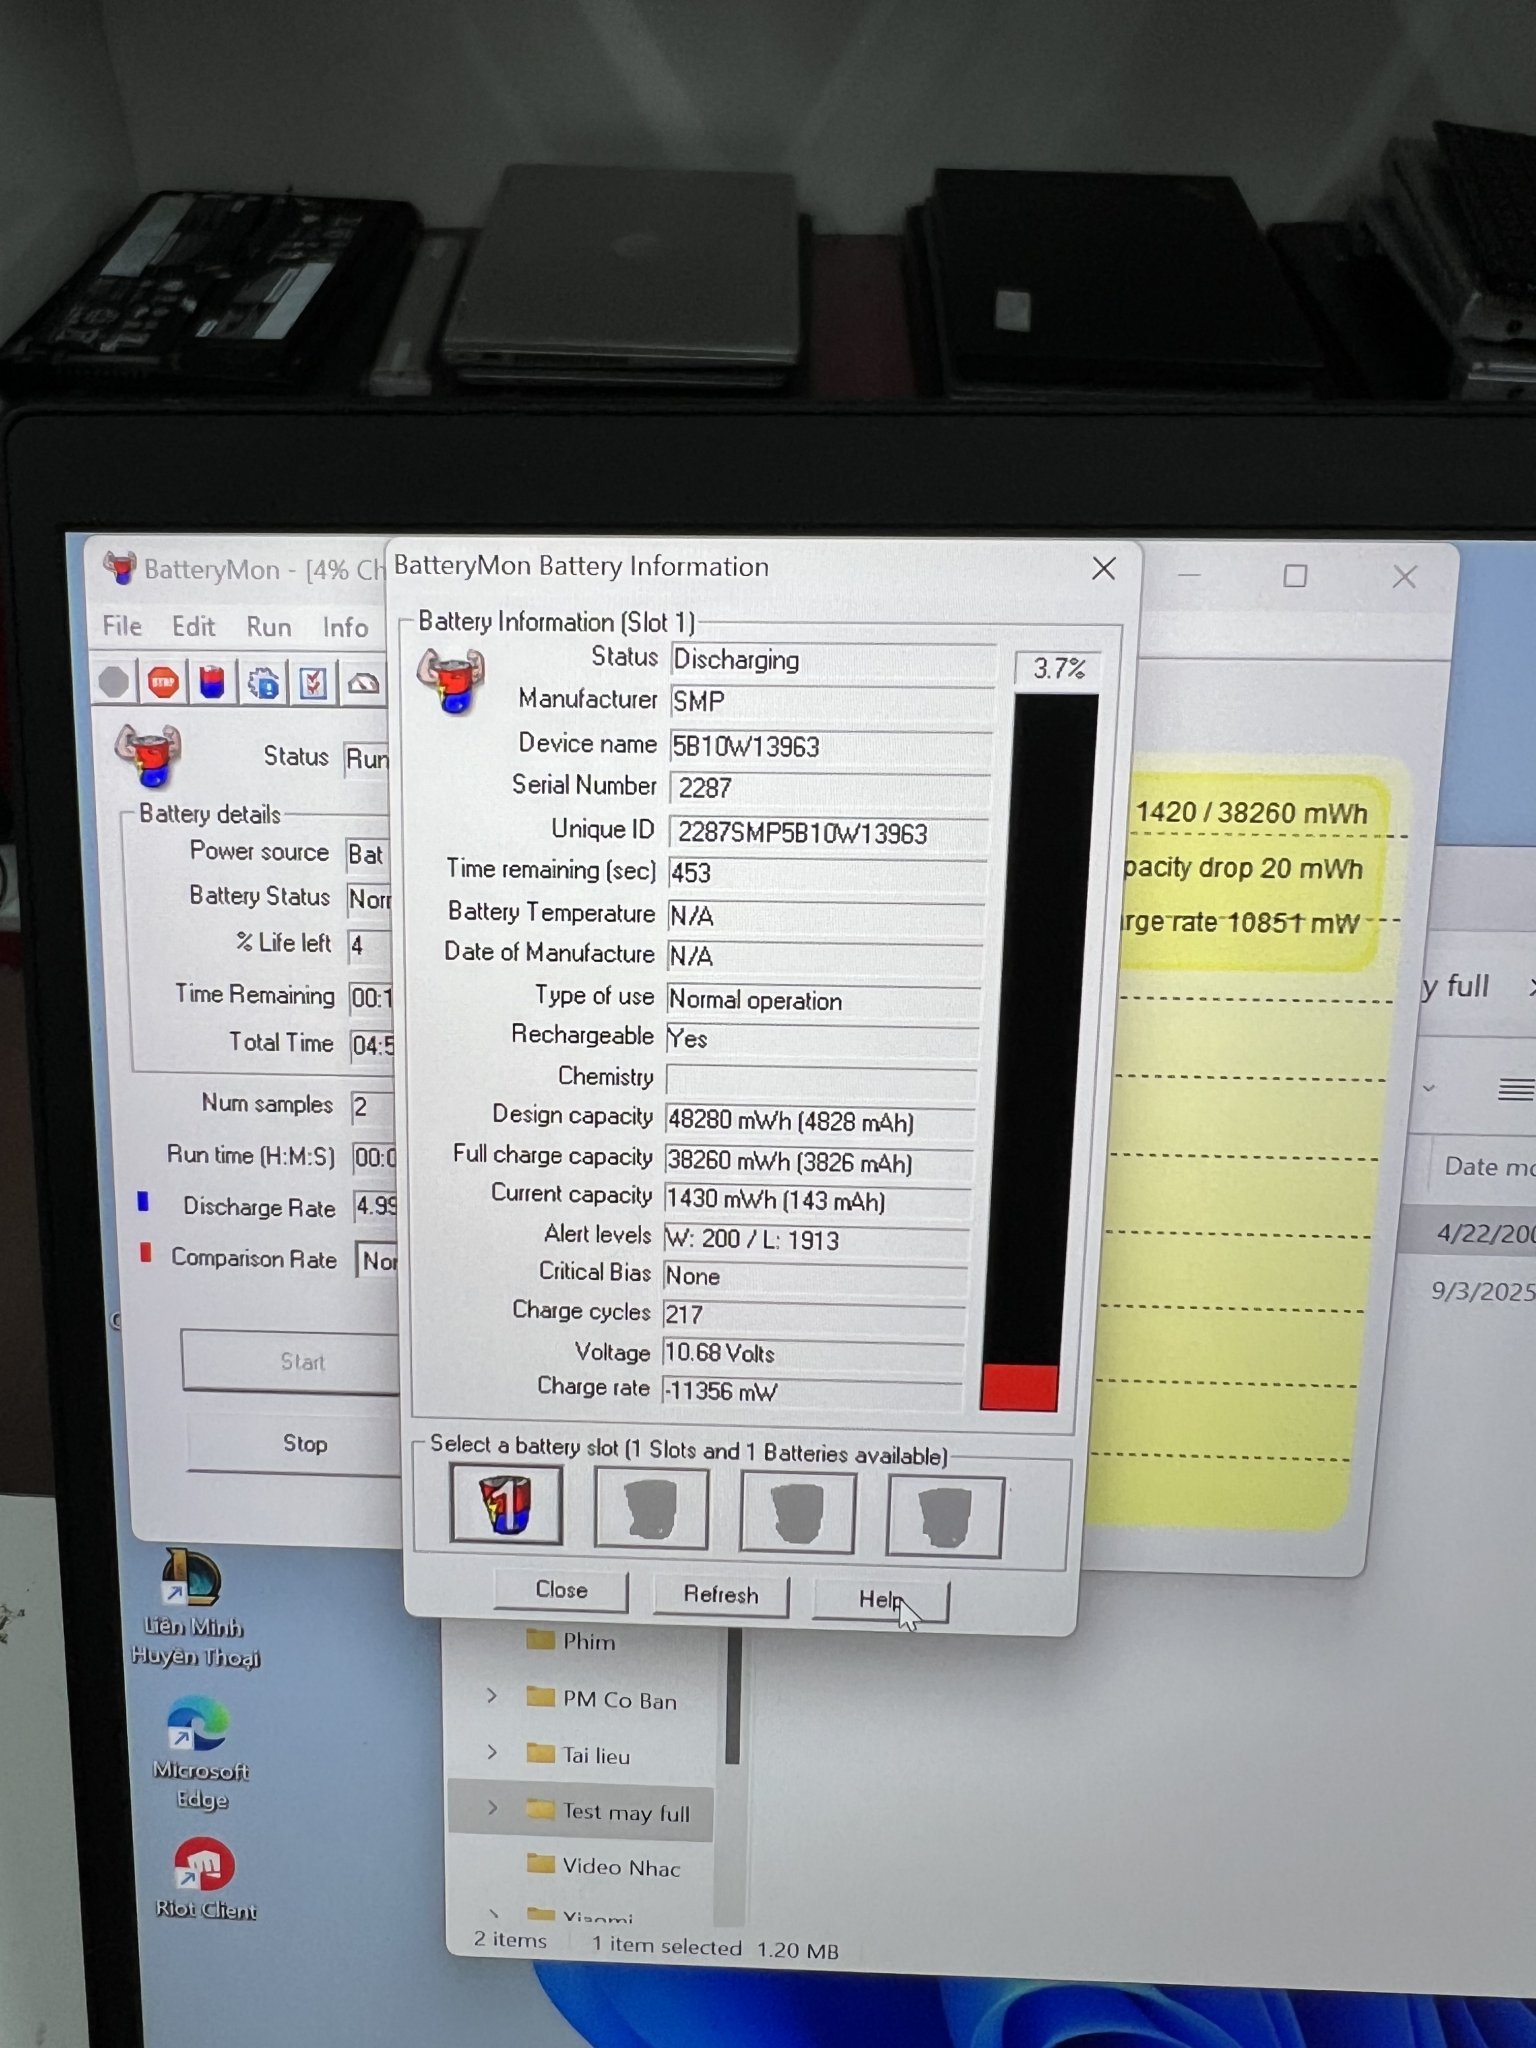Select the third gray battery slot
The image size is (1536, 2048).
797,1512
